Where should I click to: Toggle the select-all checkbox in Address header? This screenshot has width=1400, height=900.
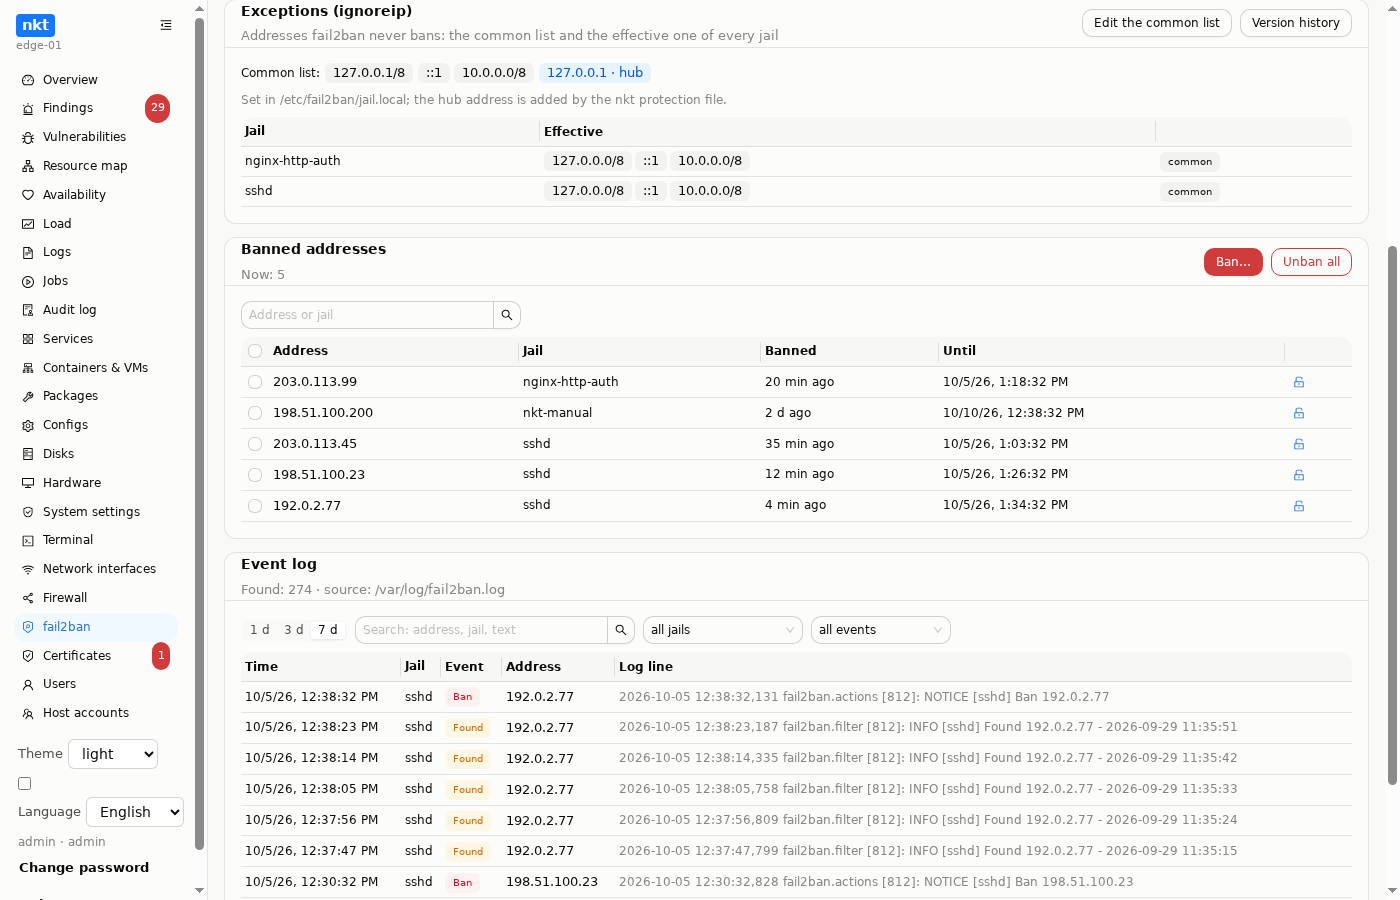[255, 351]
